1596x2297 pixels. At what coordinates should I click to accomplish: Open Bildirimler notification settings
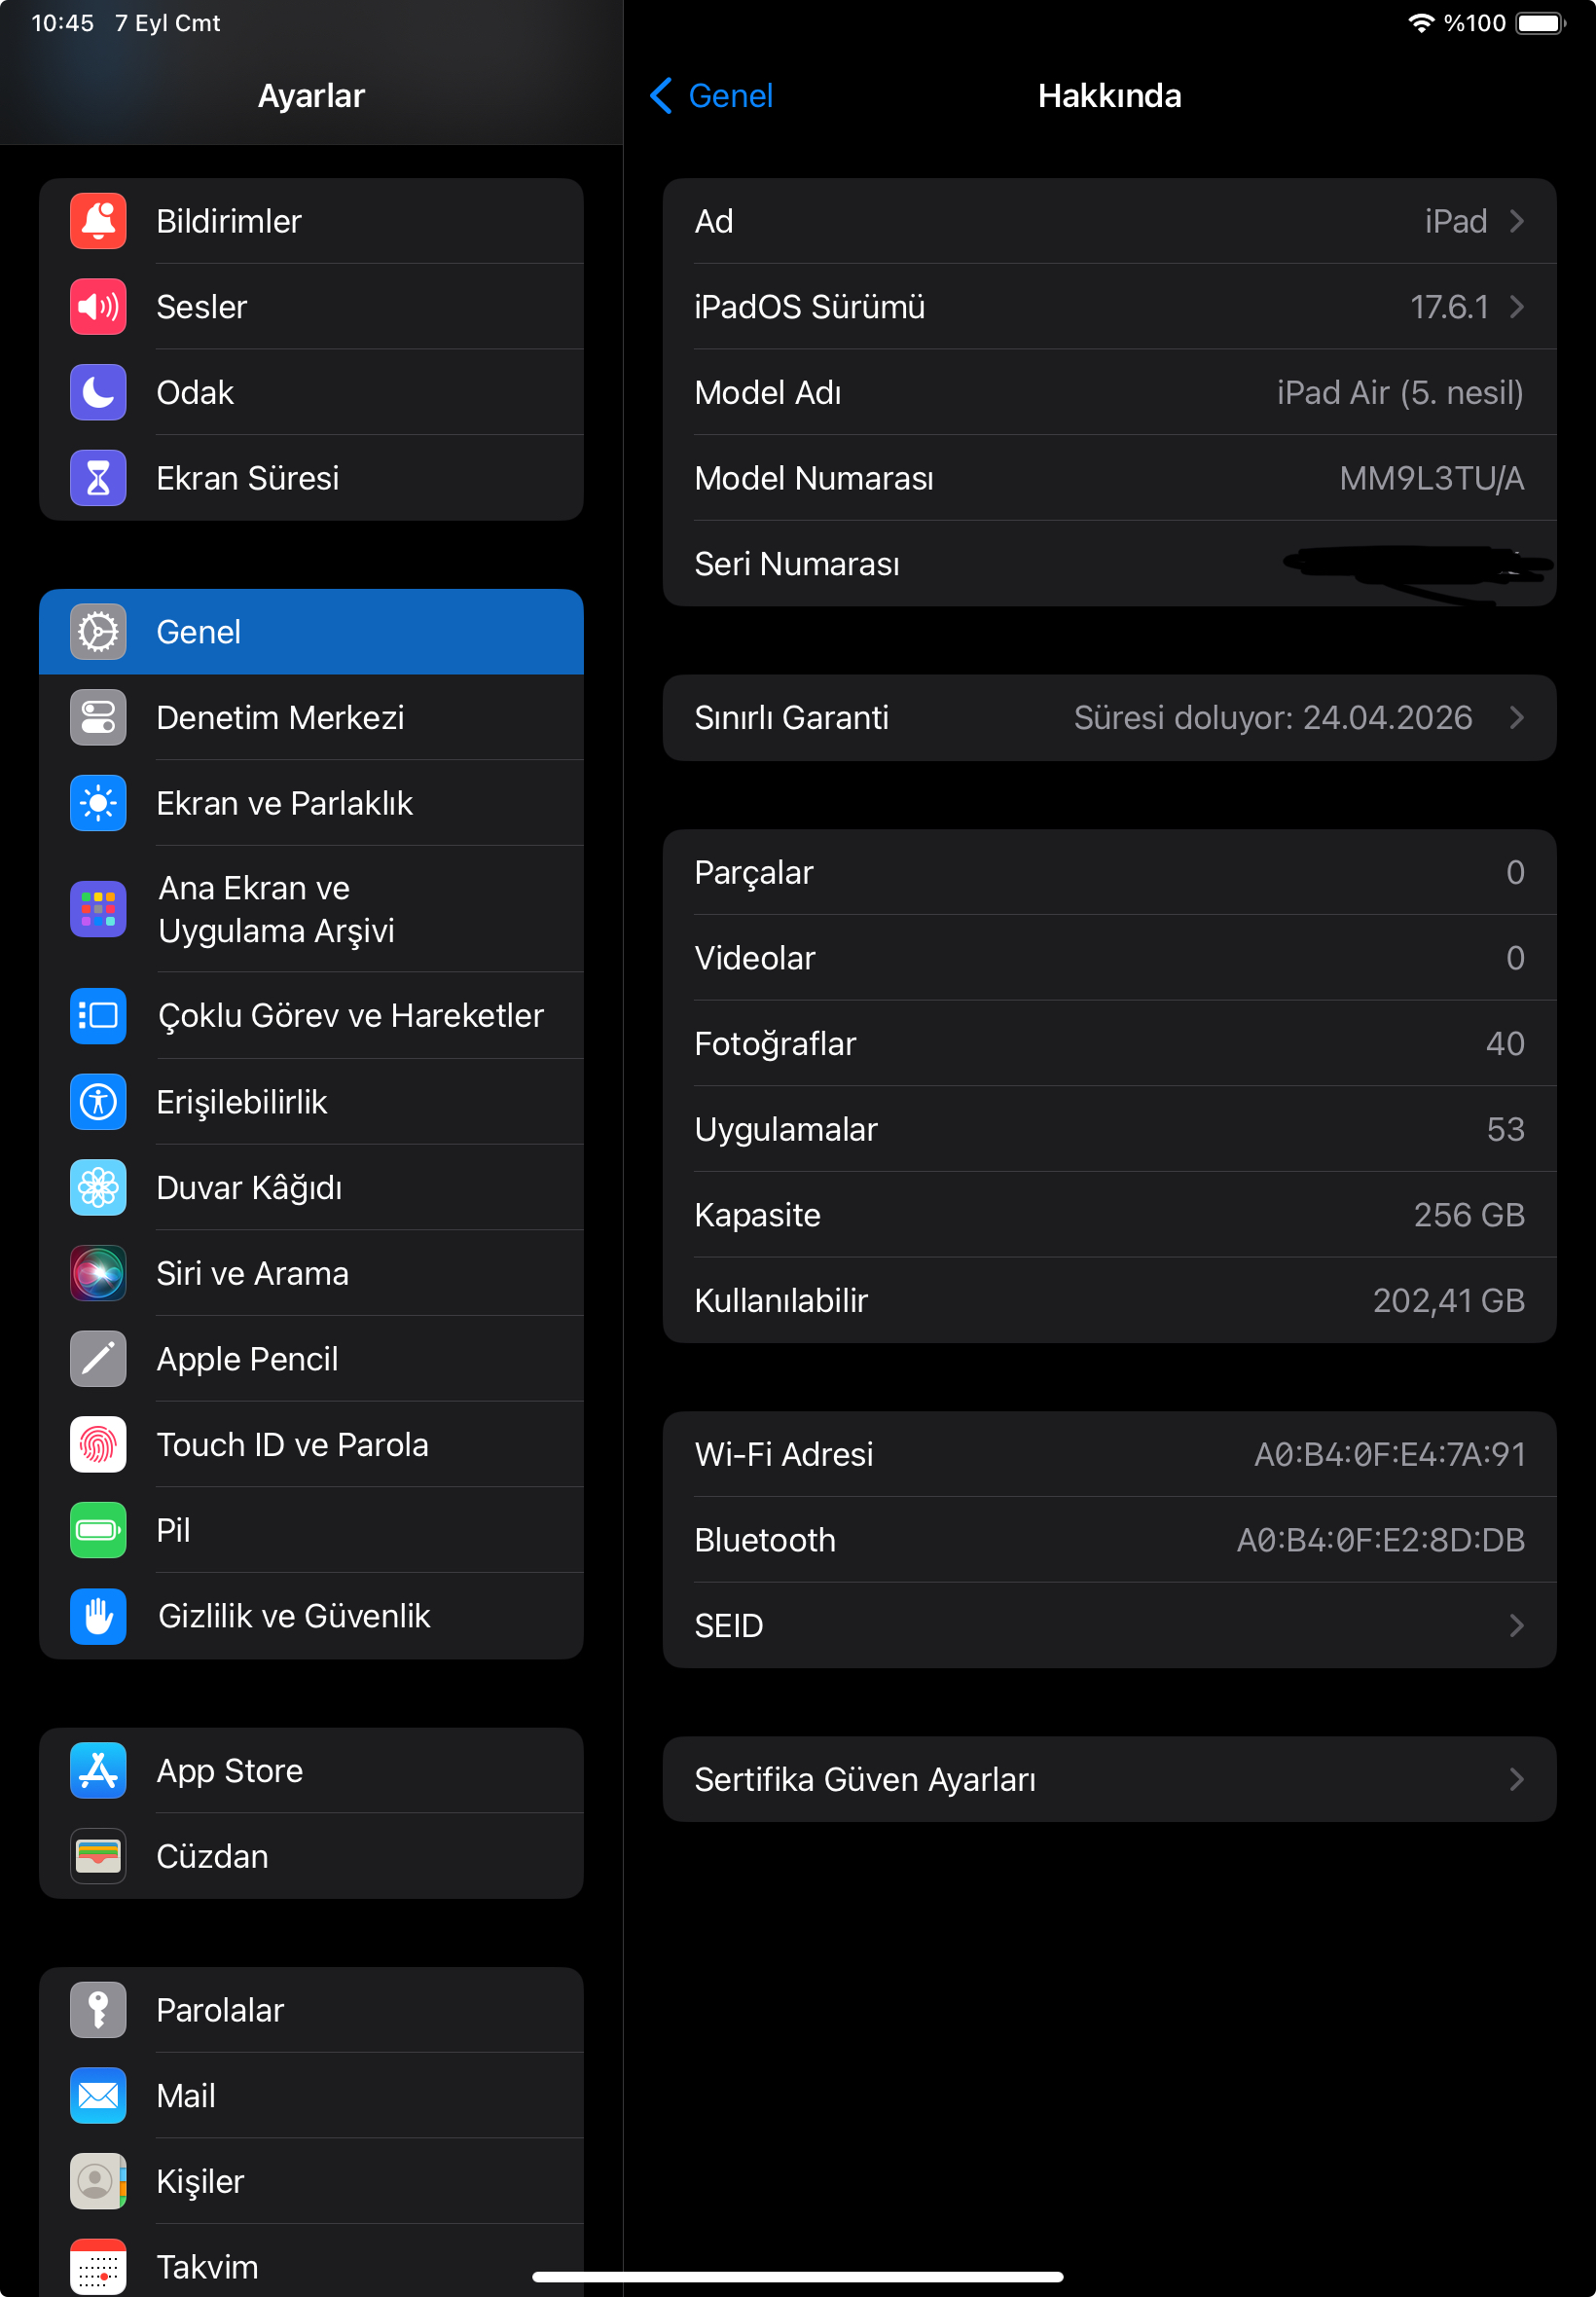[x=97, y=221]
